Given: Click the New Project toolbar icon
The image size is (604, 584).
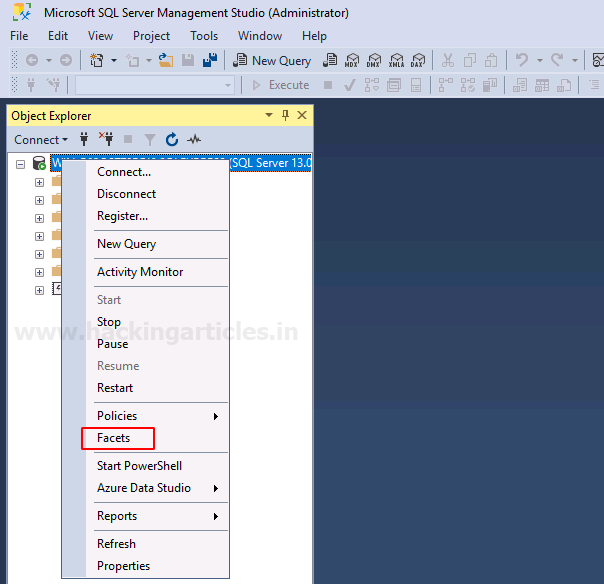Looking at the screenshot, I should [x=96, y=60].
